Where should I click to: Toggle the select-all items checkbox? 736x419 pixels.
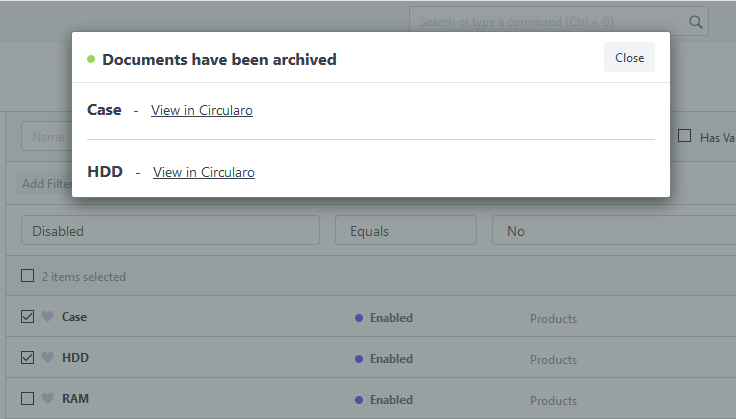(28, 275)
